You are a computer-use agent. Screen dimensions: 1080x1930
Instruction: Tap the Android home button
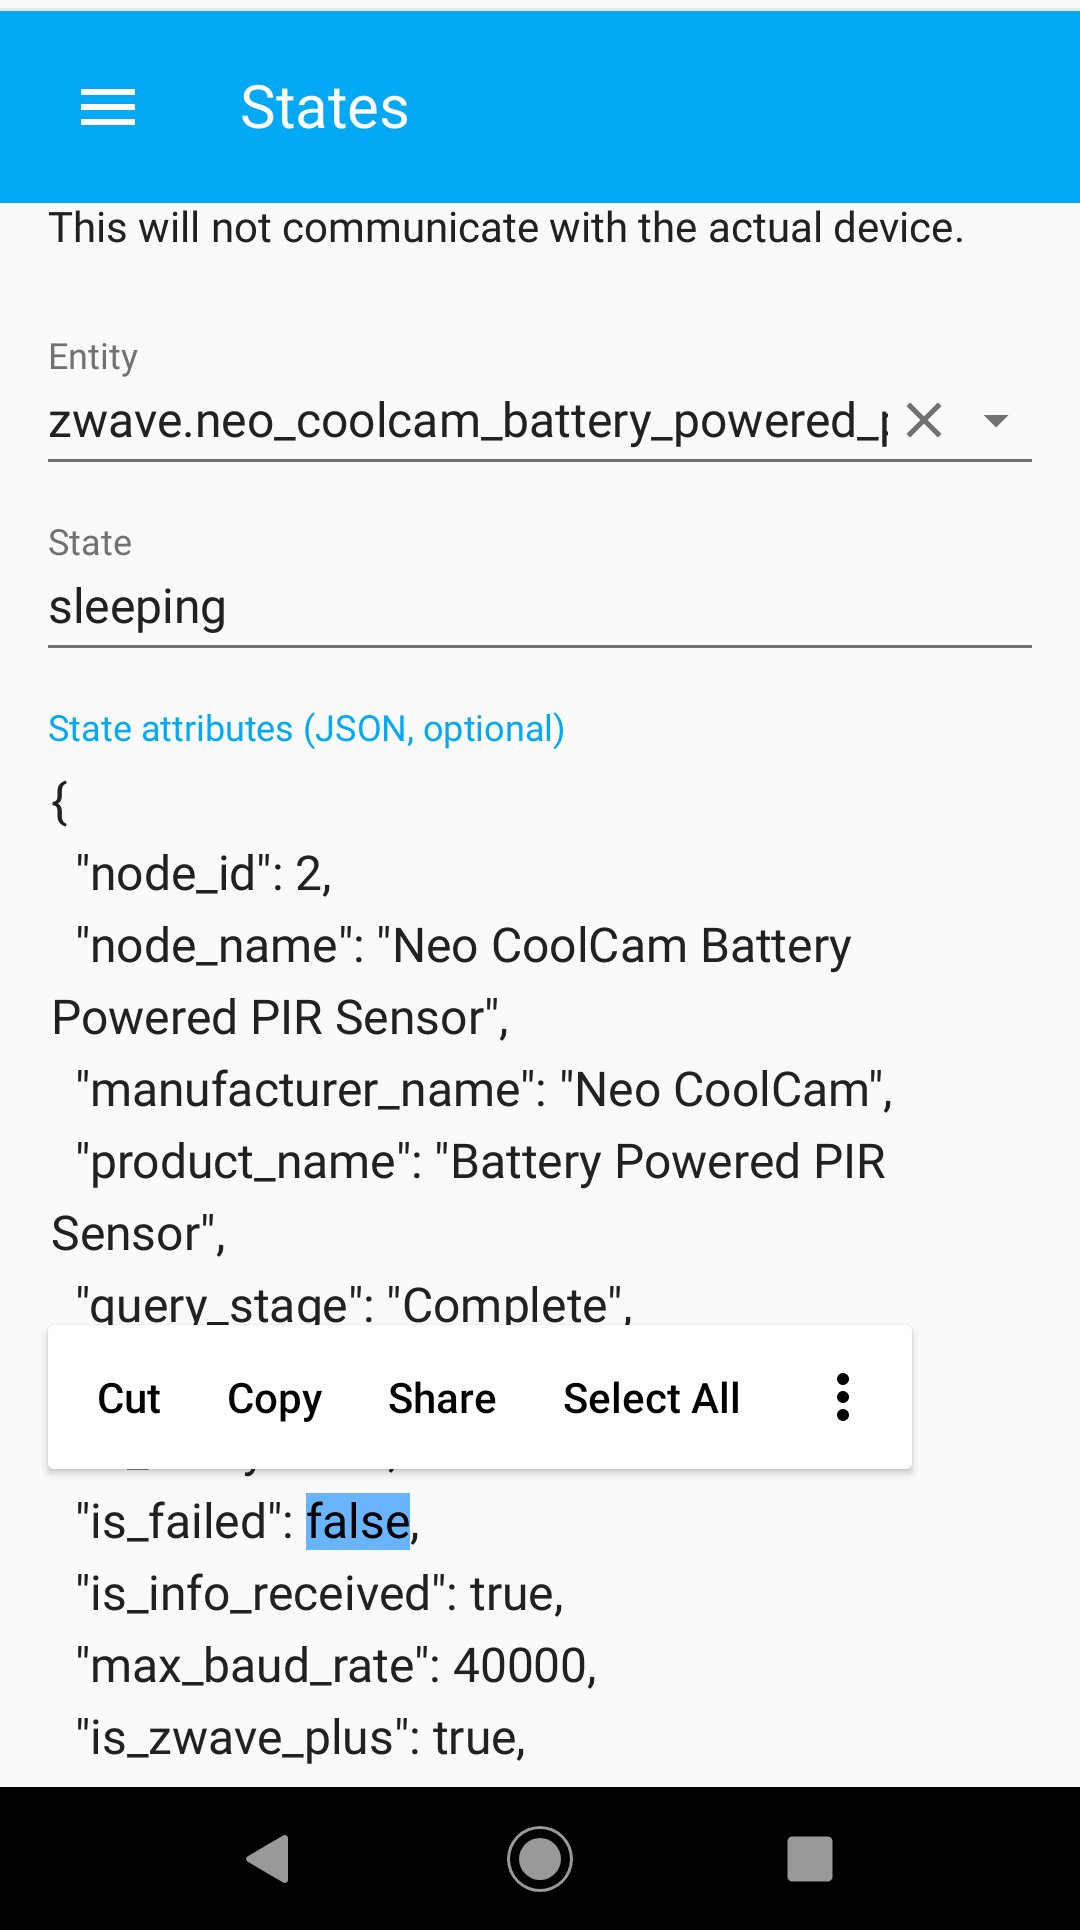pyautogui.click(x=540, y=1859)
